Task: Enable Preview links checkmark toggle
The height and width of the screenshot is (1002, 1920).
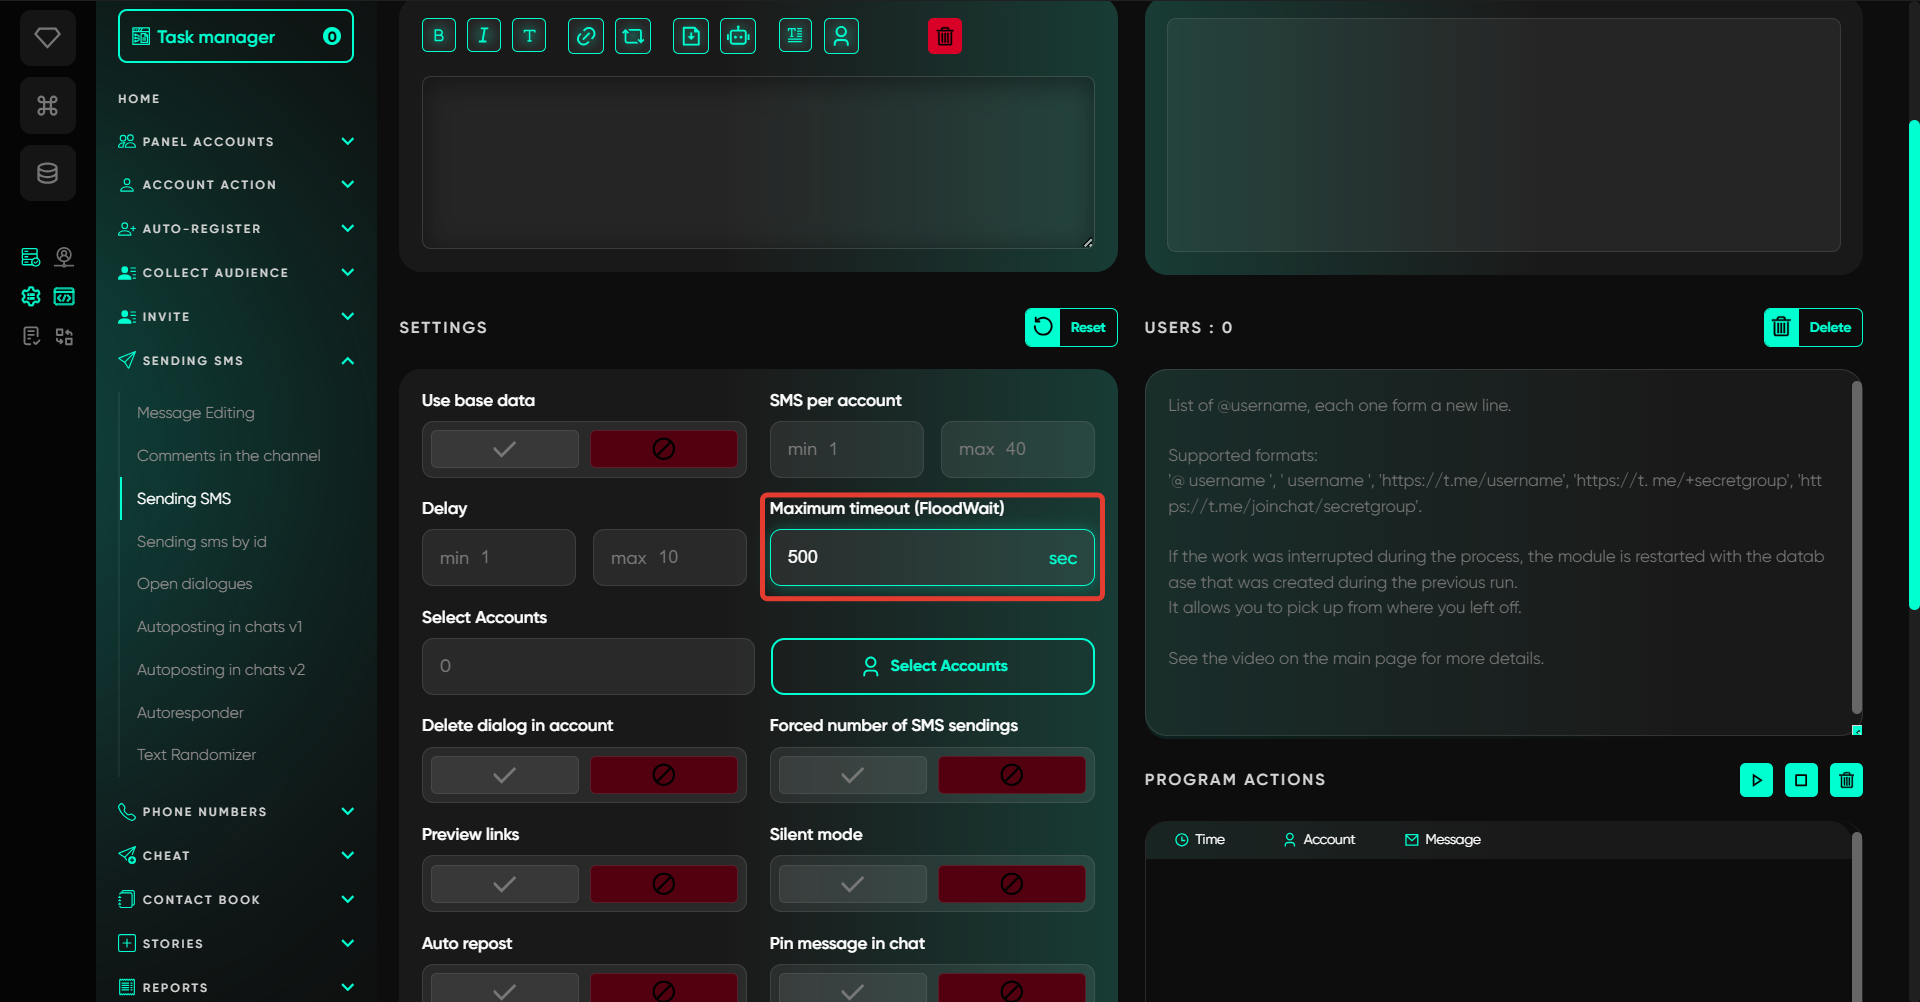Action: coord(505,884)
